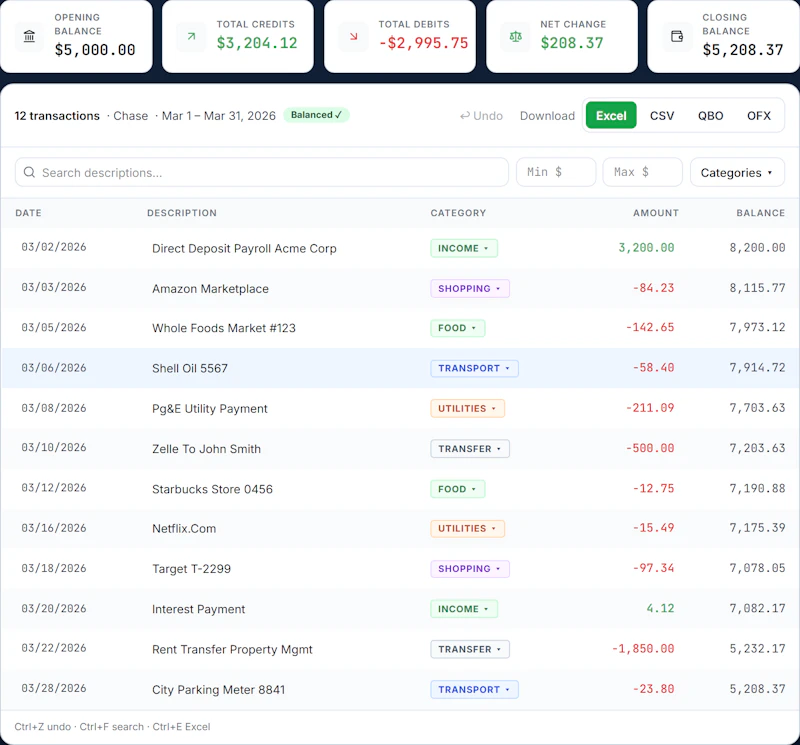Open SHOPPING category dropdown for Amazon Marketplace
This screenshot has width=800, height=745.
tap(469, 289)
